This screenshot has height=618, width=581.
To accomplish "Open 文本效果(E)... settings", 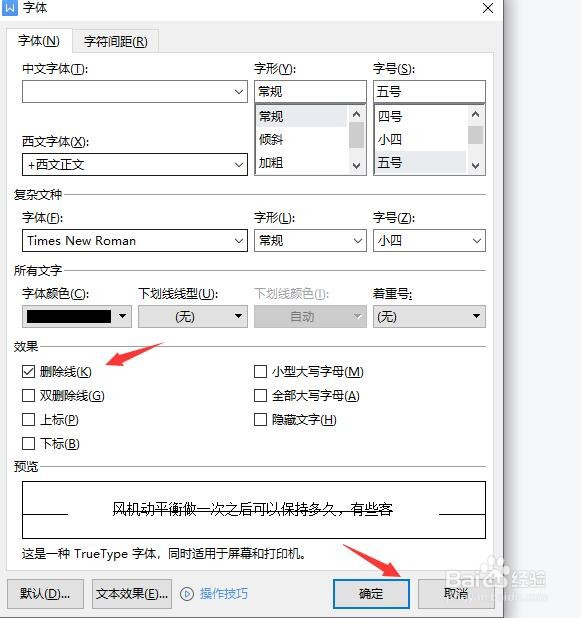I will (x=132, y=594).
